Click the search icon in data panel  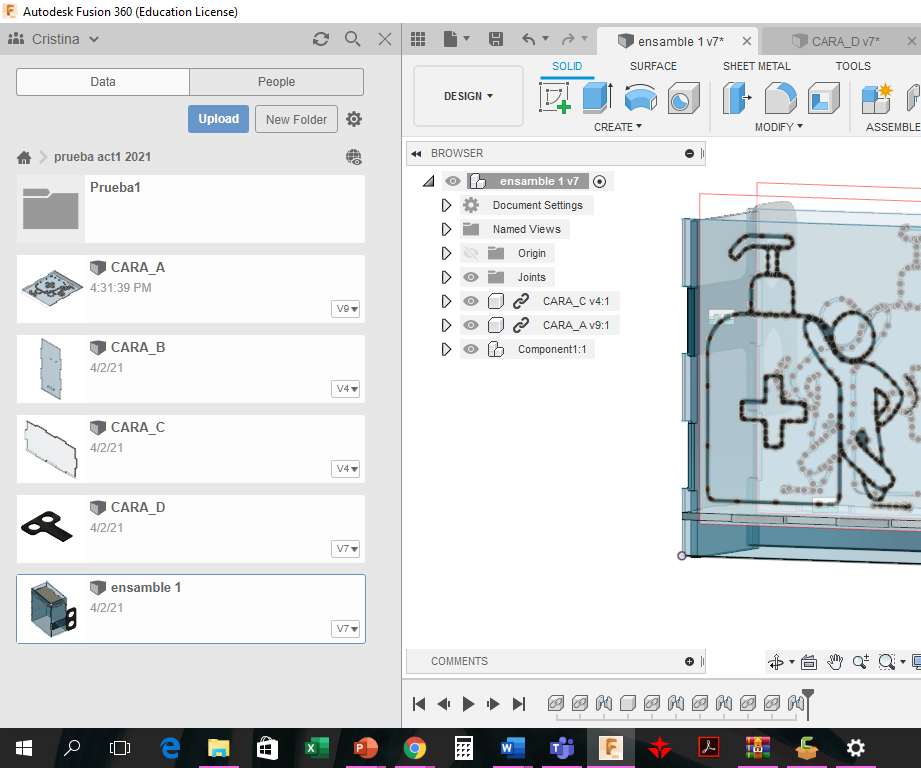352,39
